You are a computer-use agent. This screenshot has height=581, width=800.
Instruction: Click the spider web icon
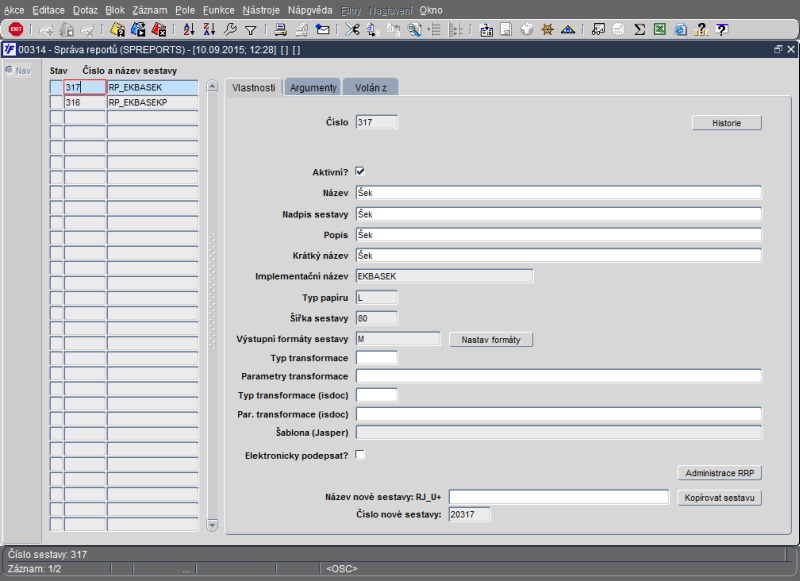pyautogui.click(x=547, y=30)
